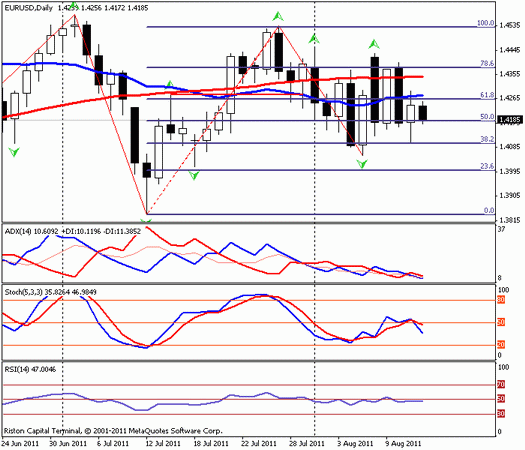Click the 80 level label on the Stoch scale
The image size is (525, 450).
[501, 300]
